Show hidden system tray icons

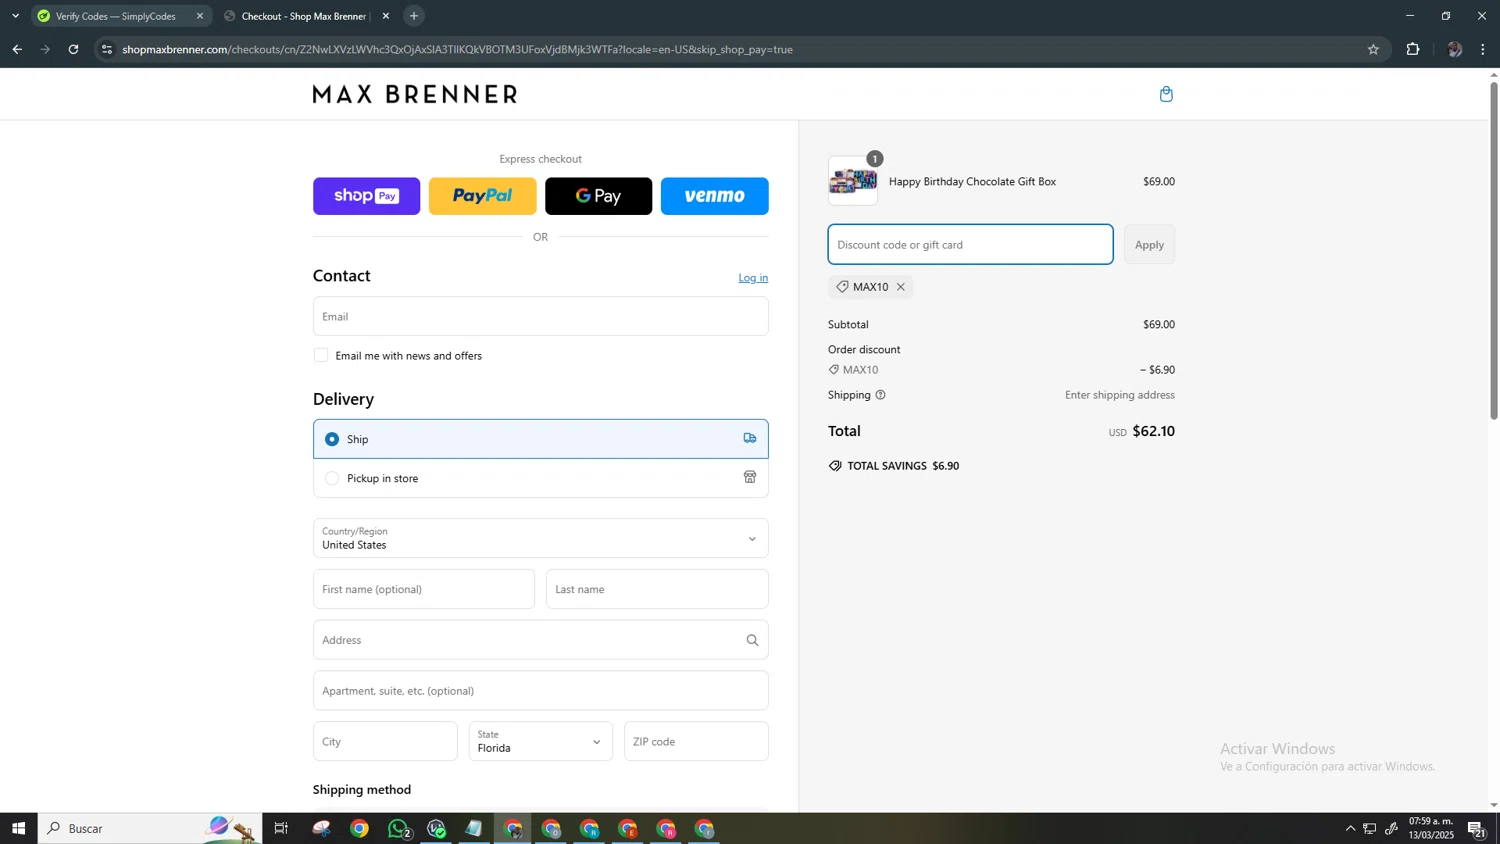[x=1350, y=828]
